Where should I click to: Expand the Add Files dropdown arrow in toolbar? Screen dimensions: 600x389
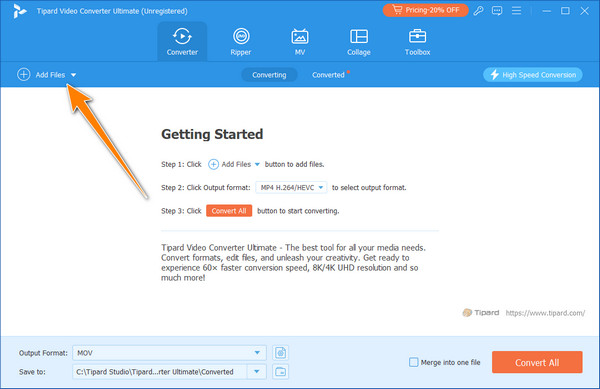click(73, 75)
